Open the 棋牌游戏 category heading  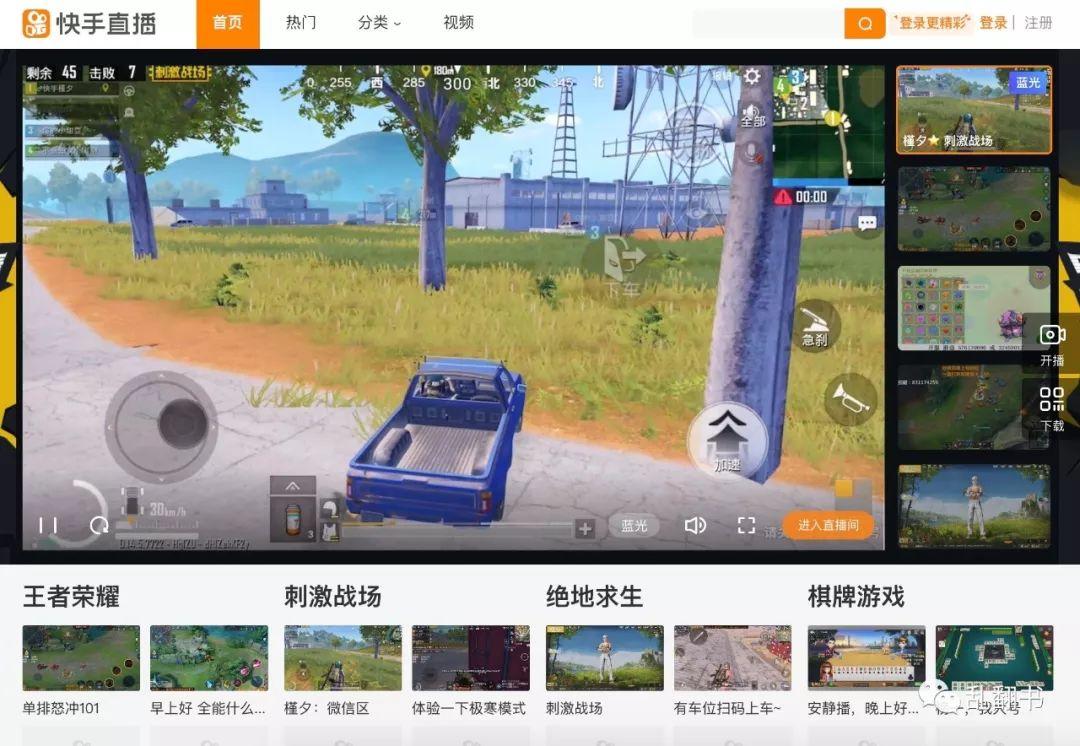click(x=856, y=597)
